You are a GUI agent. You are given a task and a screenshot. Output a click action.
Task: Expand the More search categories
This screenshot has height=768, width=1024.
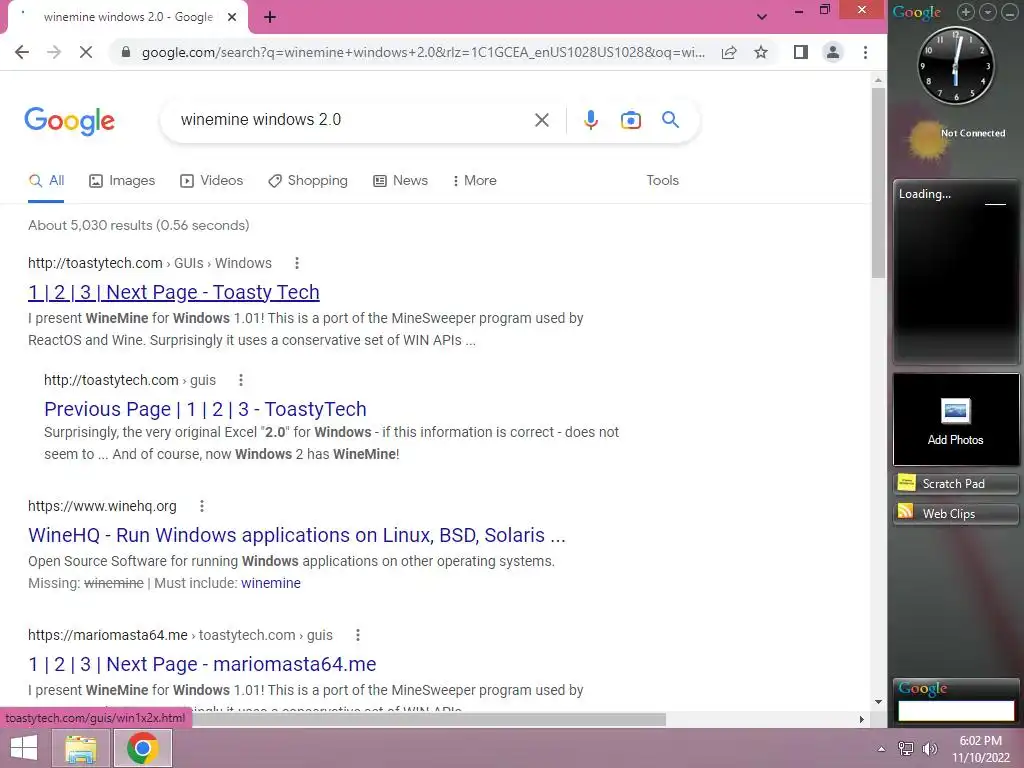(x=474, y=181)
